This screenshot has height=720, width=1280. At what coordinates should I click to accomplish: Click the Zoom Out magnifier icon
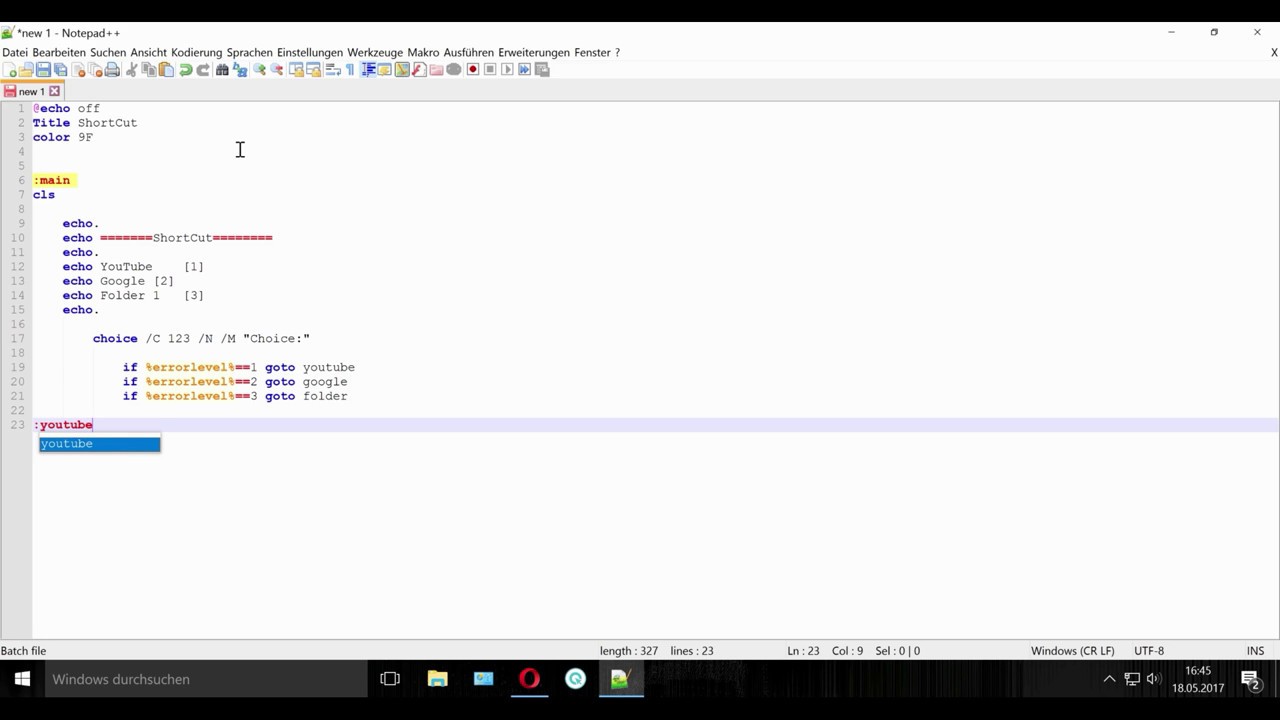point(277,70)
